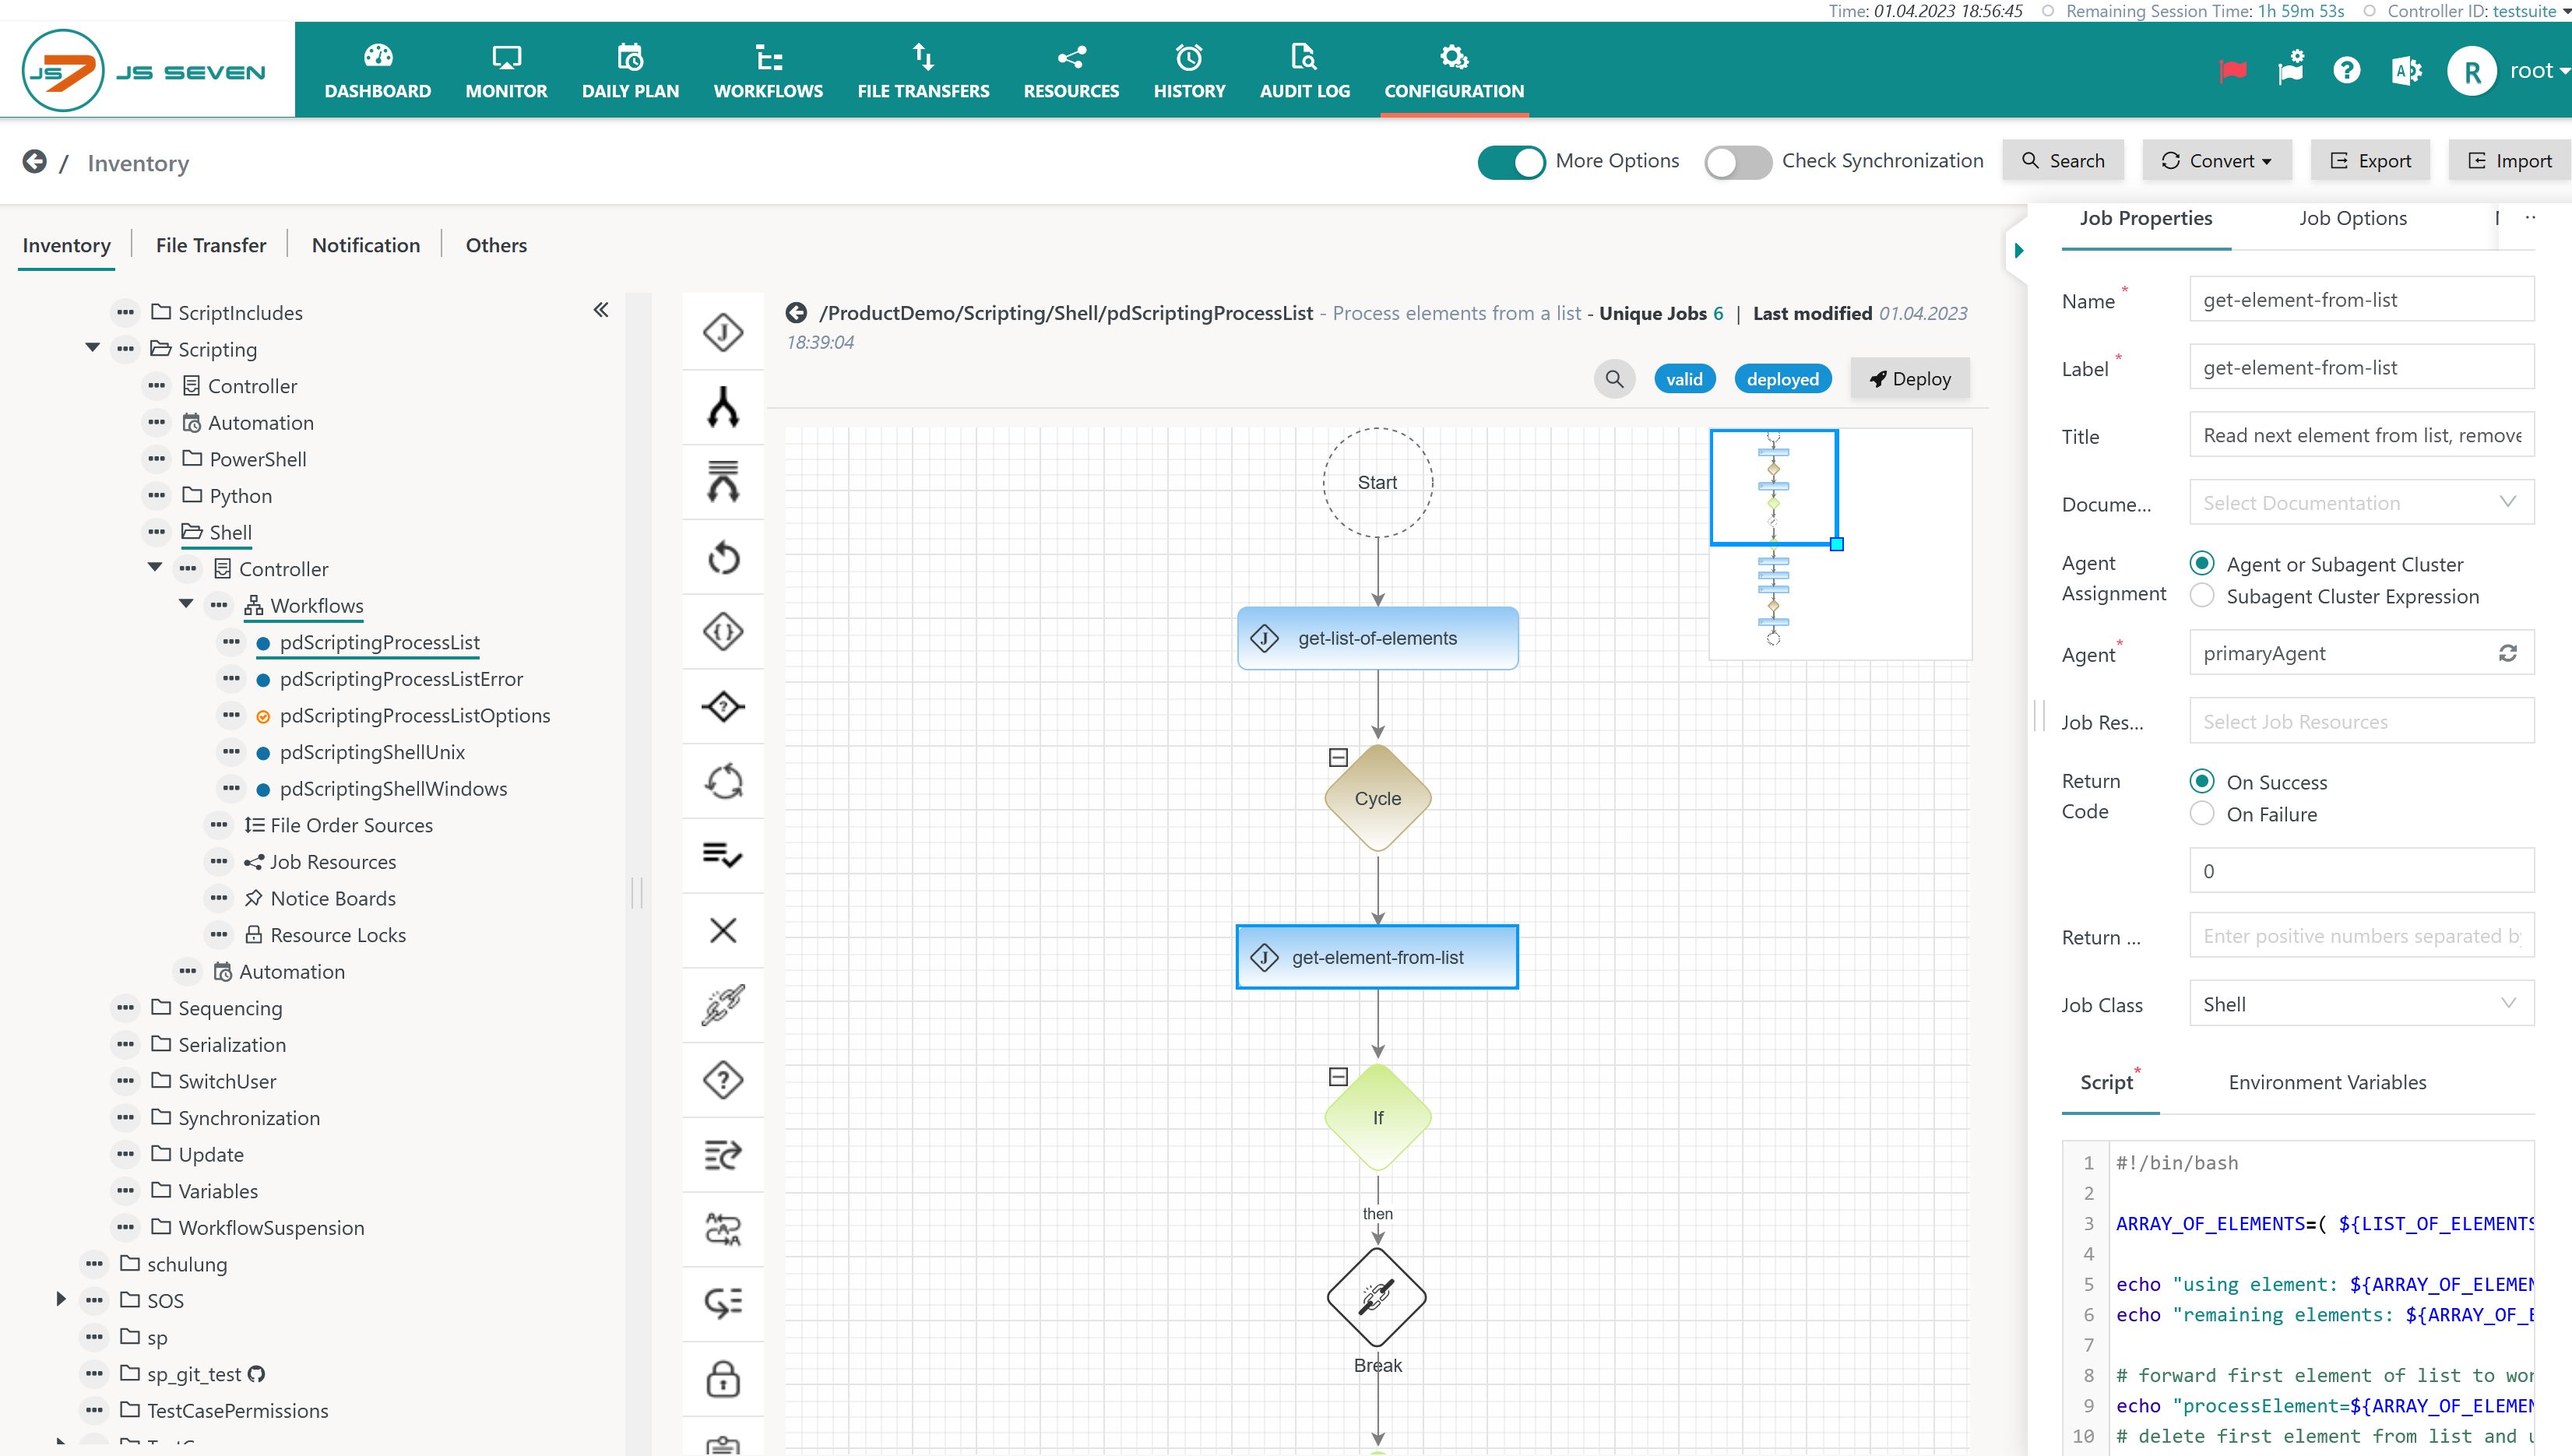Open the Audit Log menu

(x=1304, y=71)
